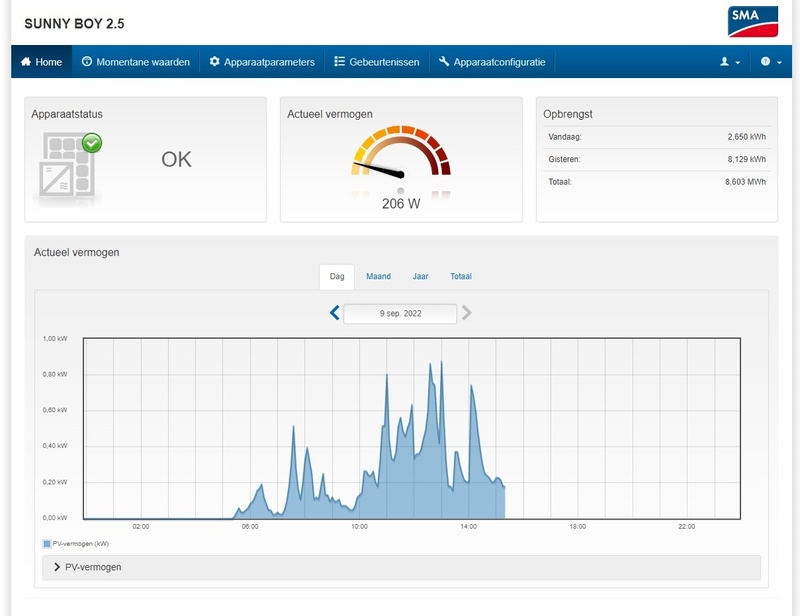Select the Dag tab
The width and height of the screenshot is (800, 616).
[337, 277]
